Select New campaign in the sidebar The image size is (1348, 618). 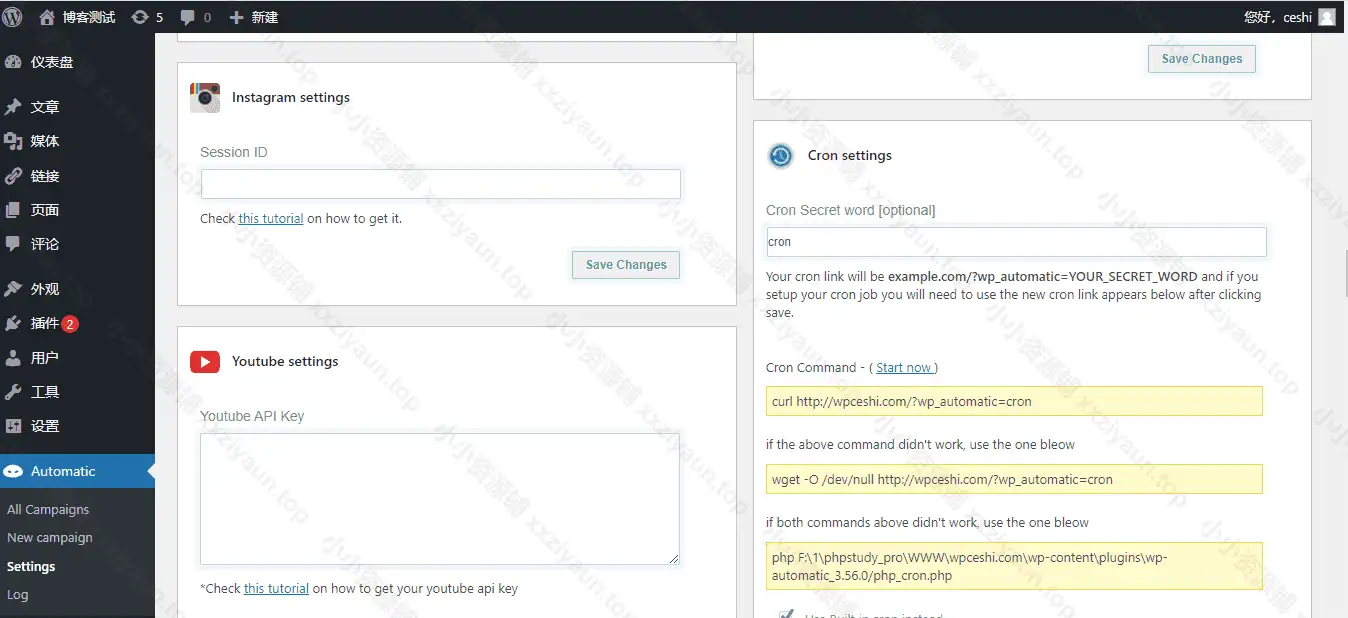tap(50, 537)
